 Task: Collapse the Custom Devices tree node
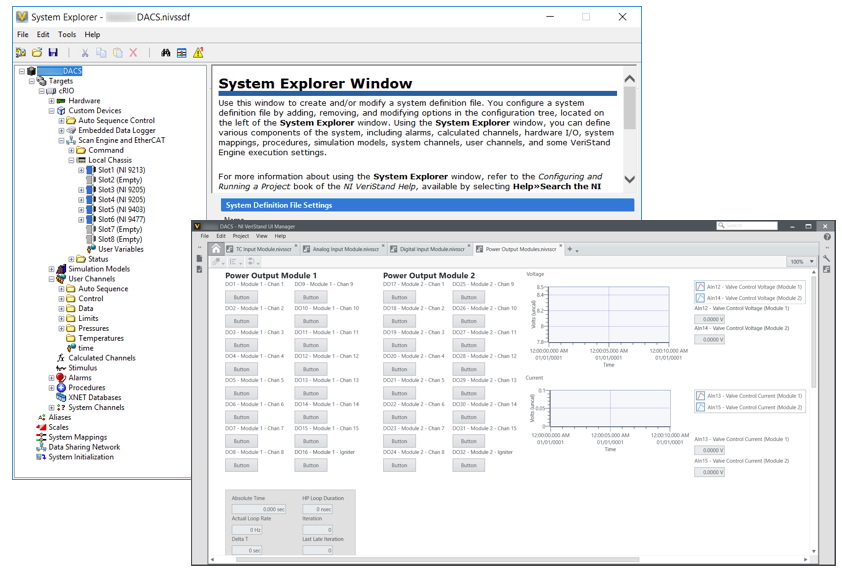52,111
